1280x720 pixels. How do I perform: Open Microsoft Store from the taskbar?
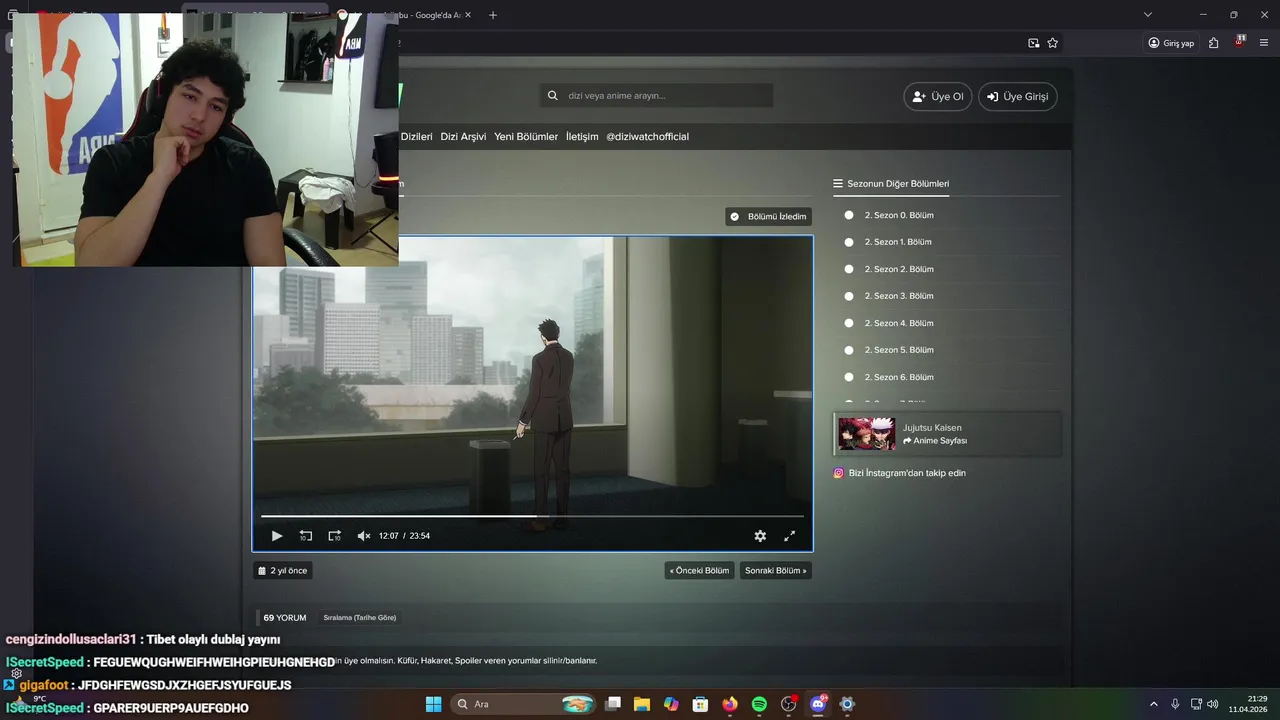[x=701, y=704]
